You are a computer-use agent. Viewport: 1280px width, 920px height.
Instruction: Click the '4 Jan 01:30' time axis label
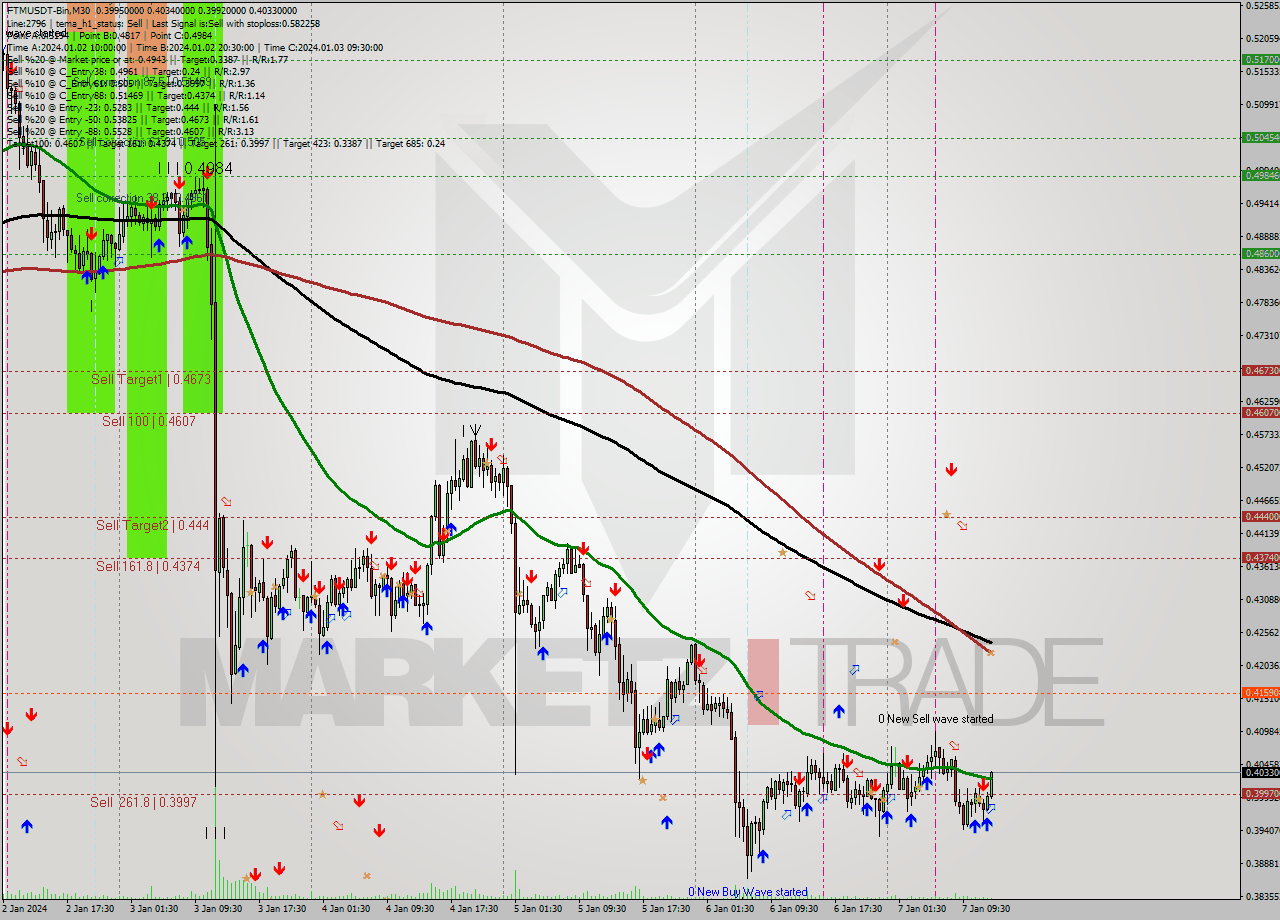point(345,909)
